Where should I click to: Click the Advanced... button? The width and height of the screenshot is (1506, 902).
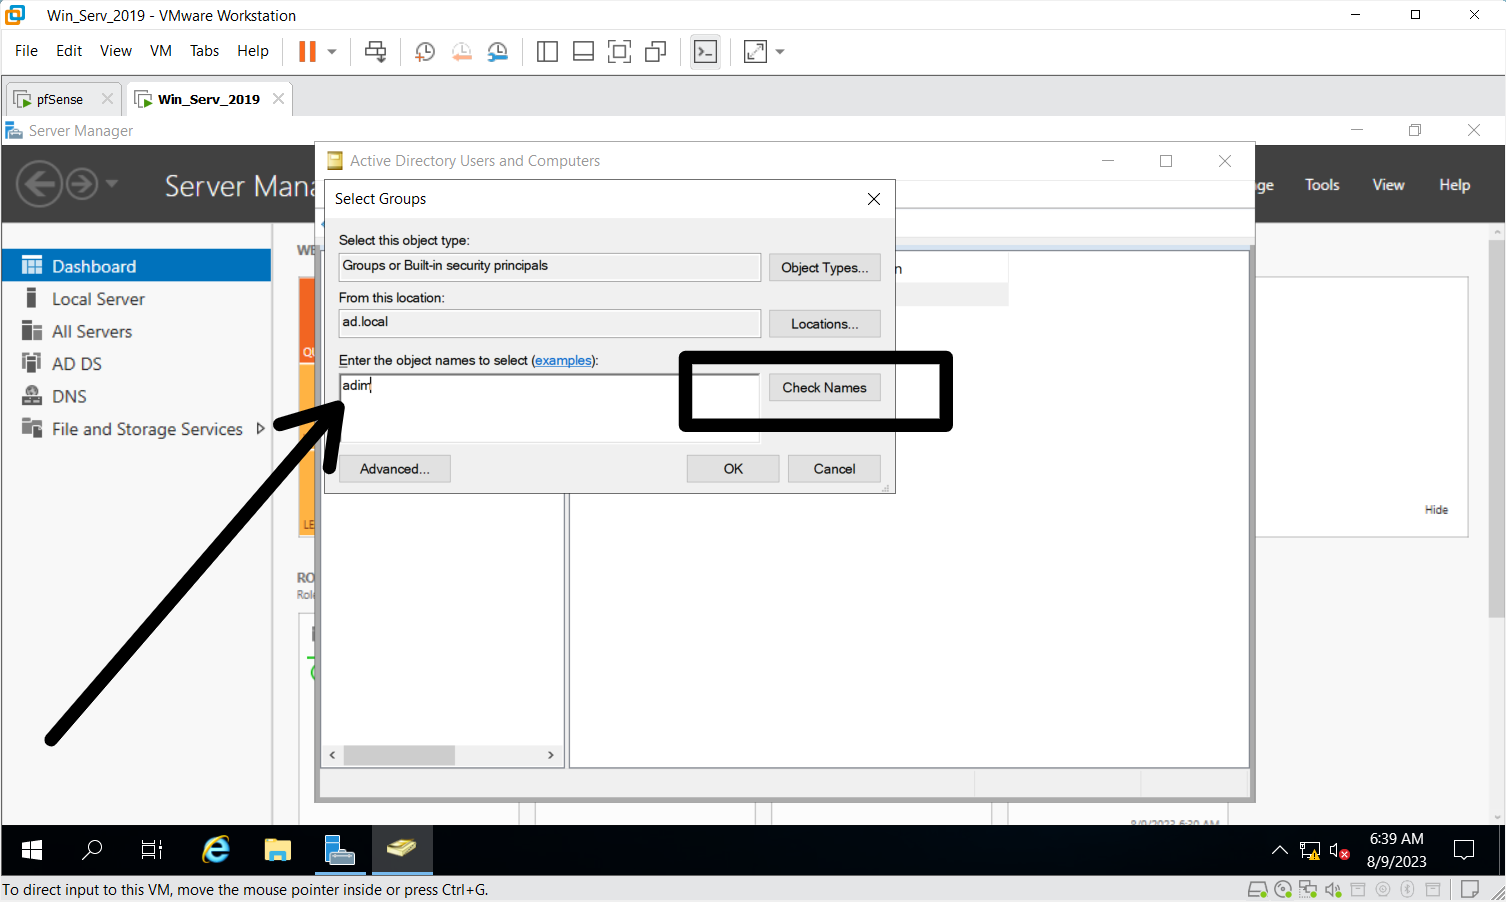click(x=395, y=469)
